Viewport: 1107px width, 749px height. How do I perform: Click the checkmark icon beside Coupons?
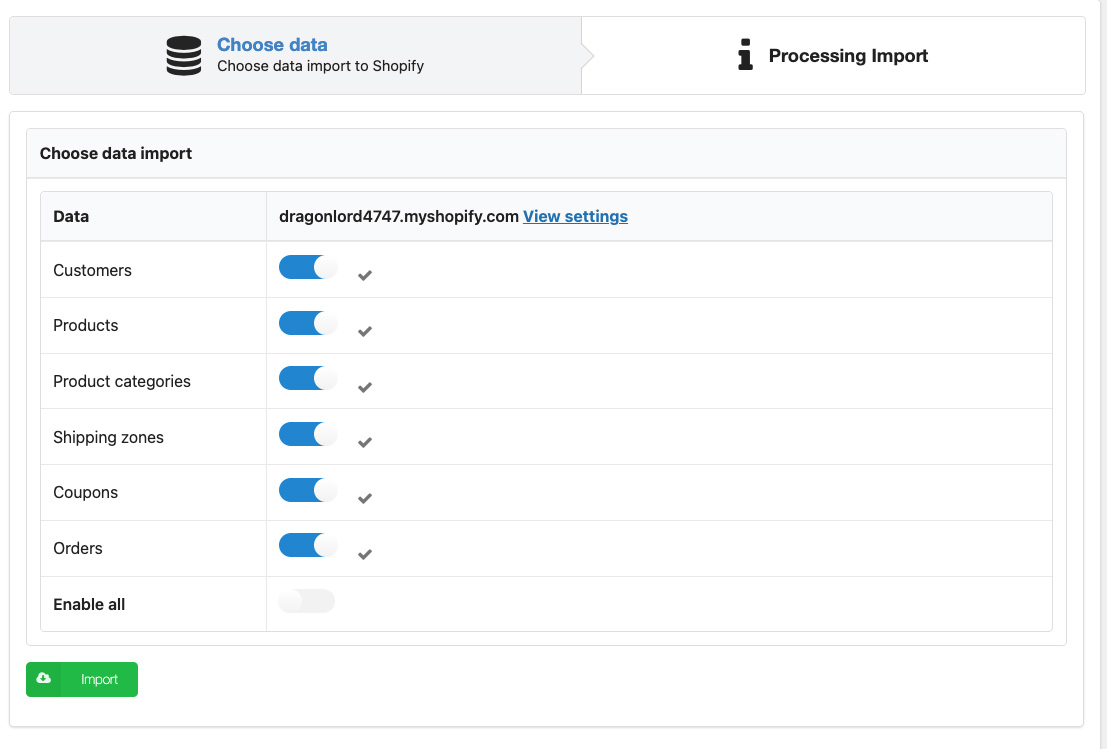365,498
